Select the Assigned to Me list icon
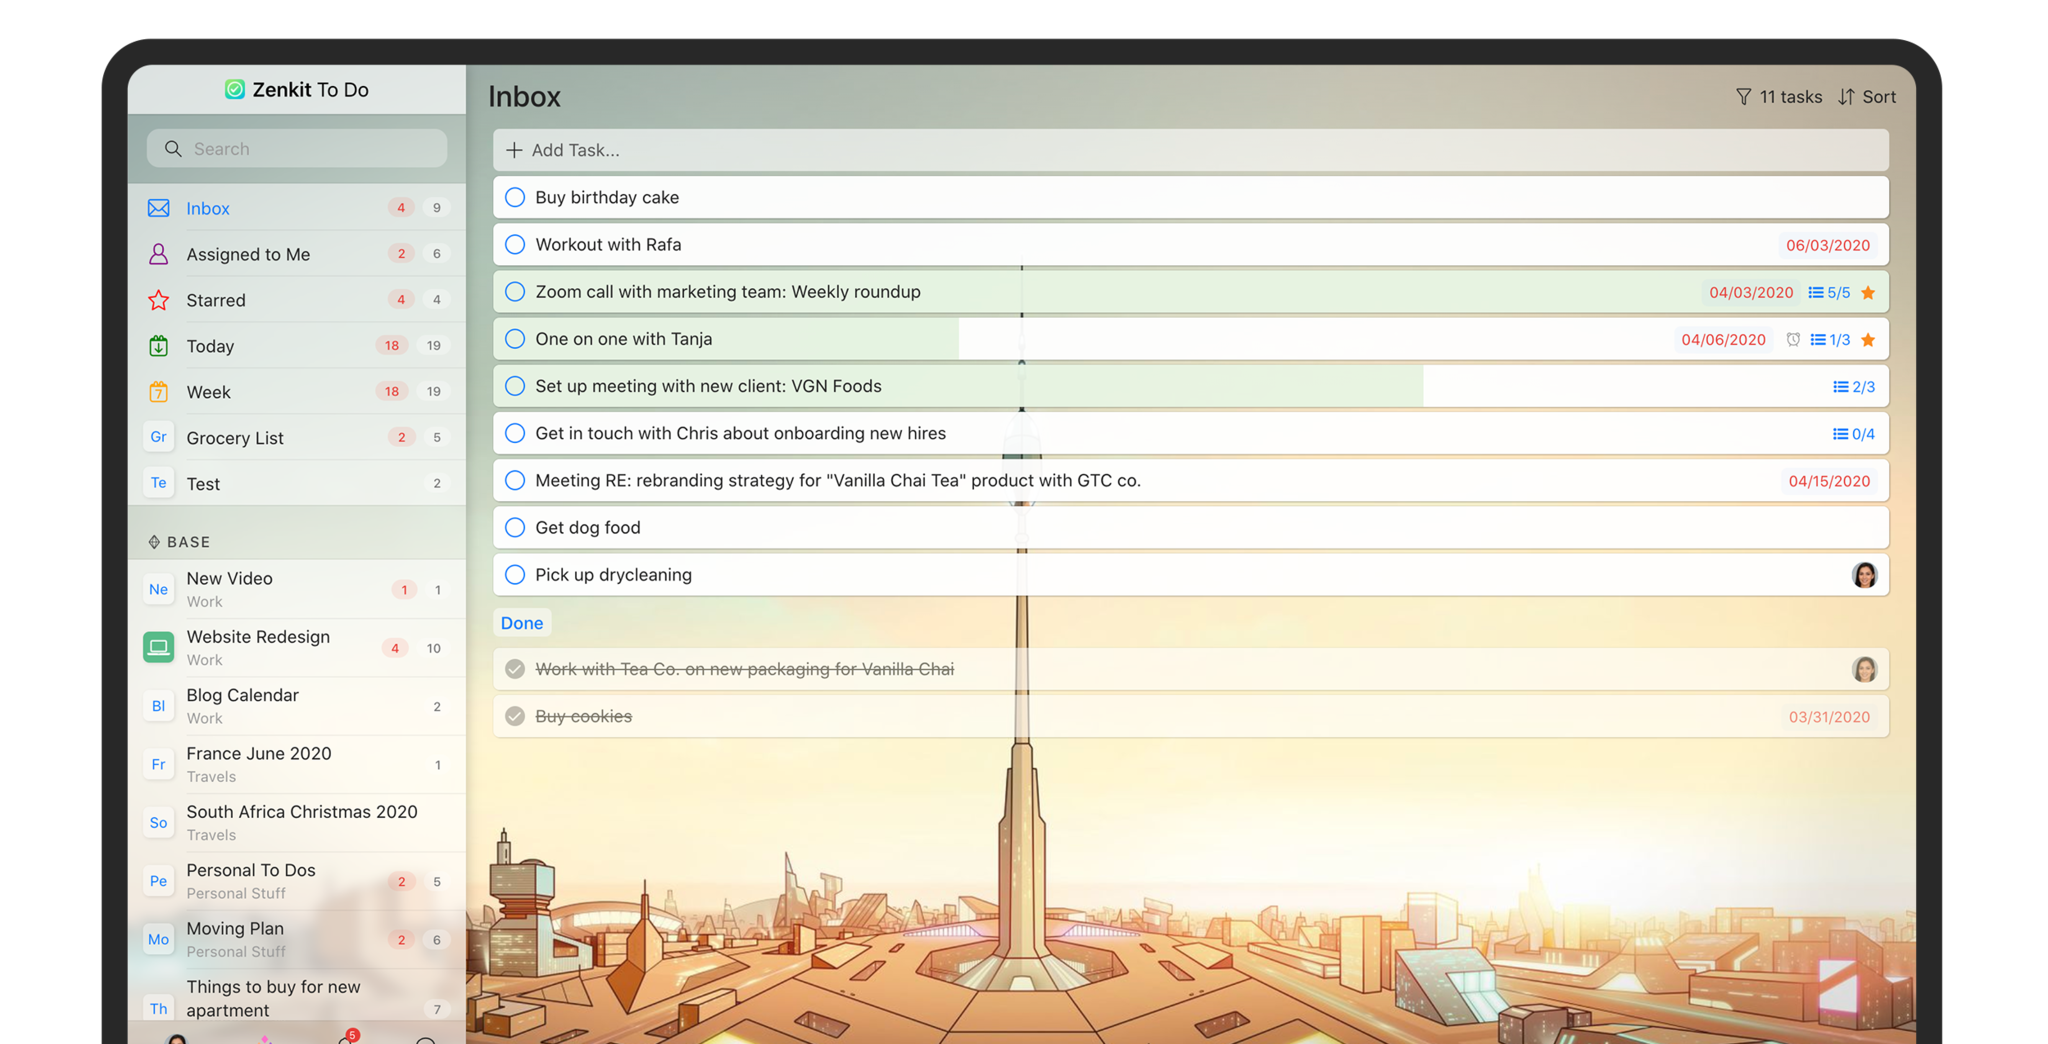This screenshot has width=2048, height=1044. [x=158, y=254]
